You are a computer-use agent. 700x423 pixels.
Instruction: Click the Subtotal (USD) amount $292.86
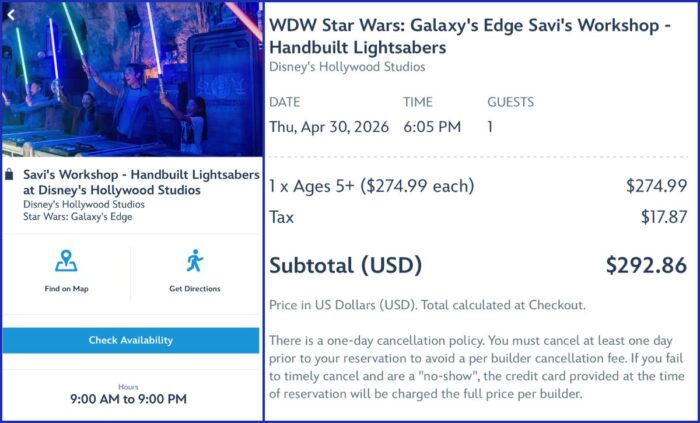[x=646, y=265]
